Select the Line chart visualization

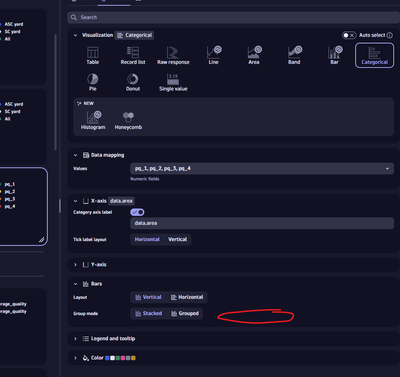point(214,55)
